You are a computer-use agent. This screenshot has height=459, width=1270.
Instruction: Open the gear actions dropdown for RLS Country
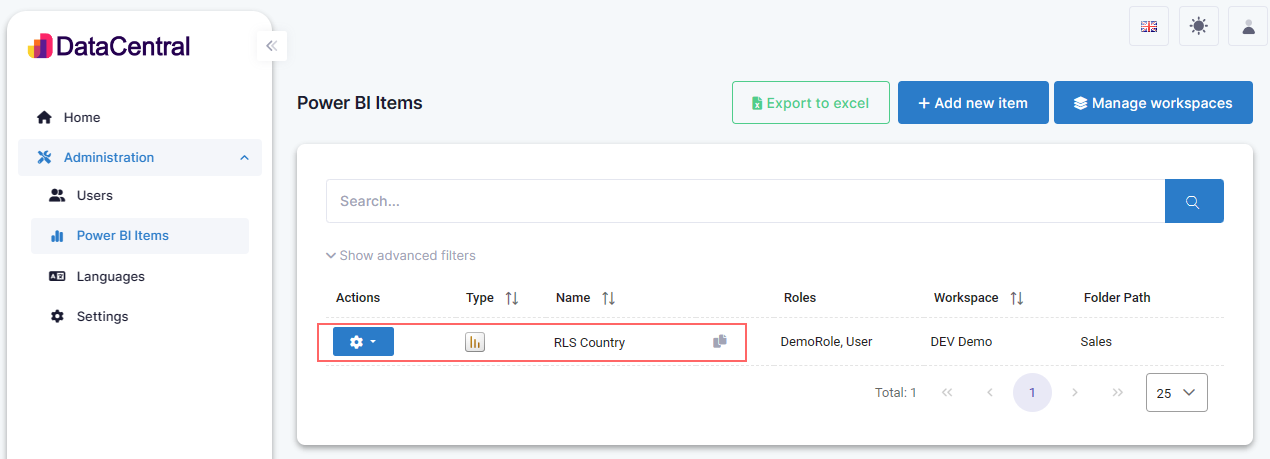[363, 342]
